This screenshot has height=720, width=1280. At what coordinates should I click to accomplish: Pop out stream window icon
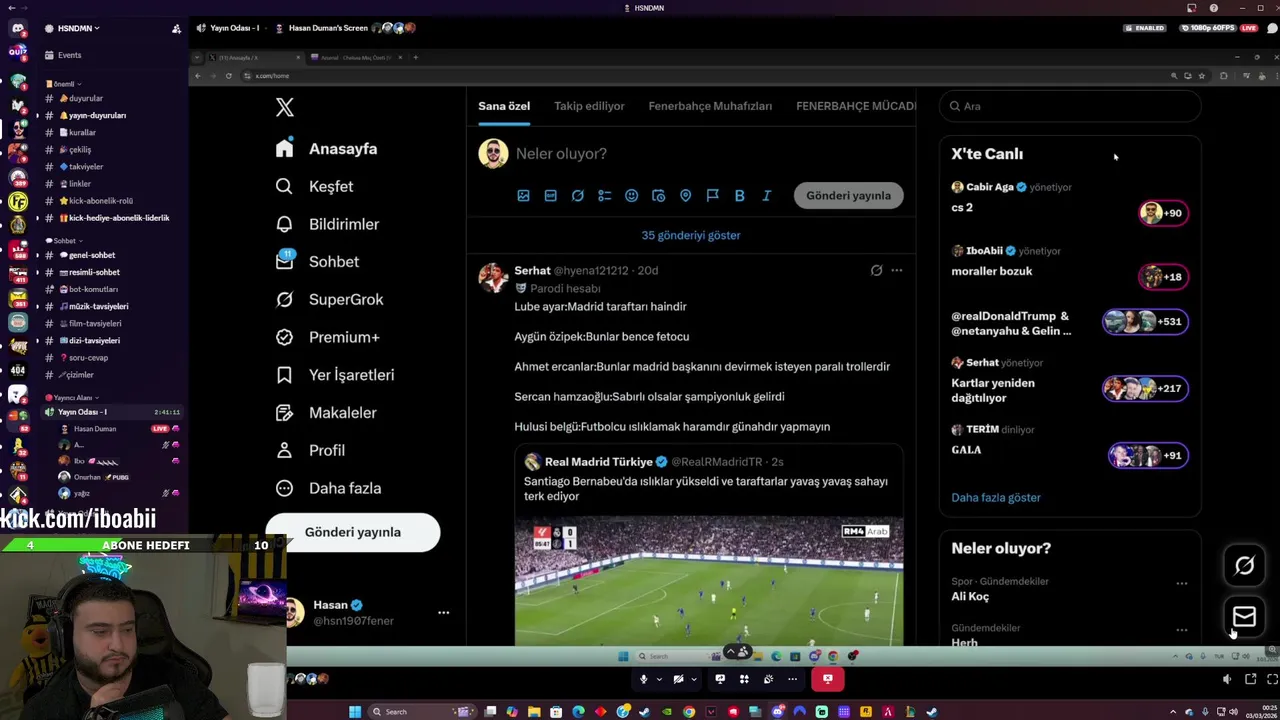coord(1250,679)
